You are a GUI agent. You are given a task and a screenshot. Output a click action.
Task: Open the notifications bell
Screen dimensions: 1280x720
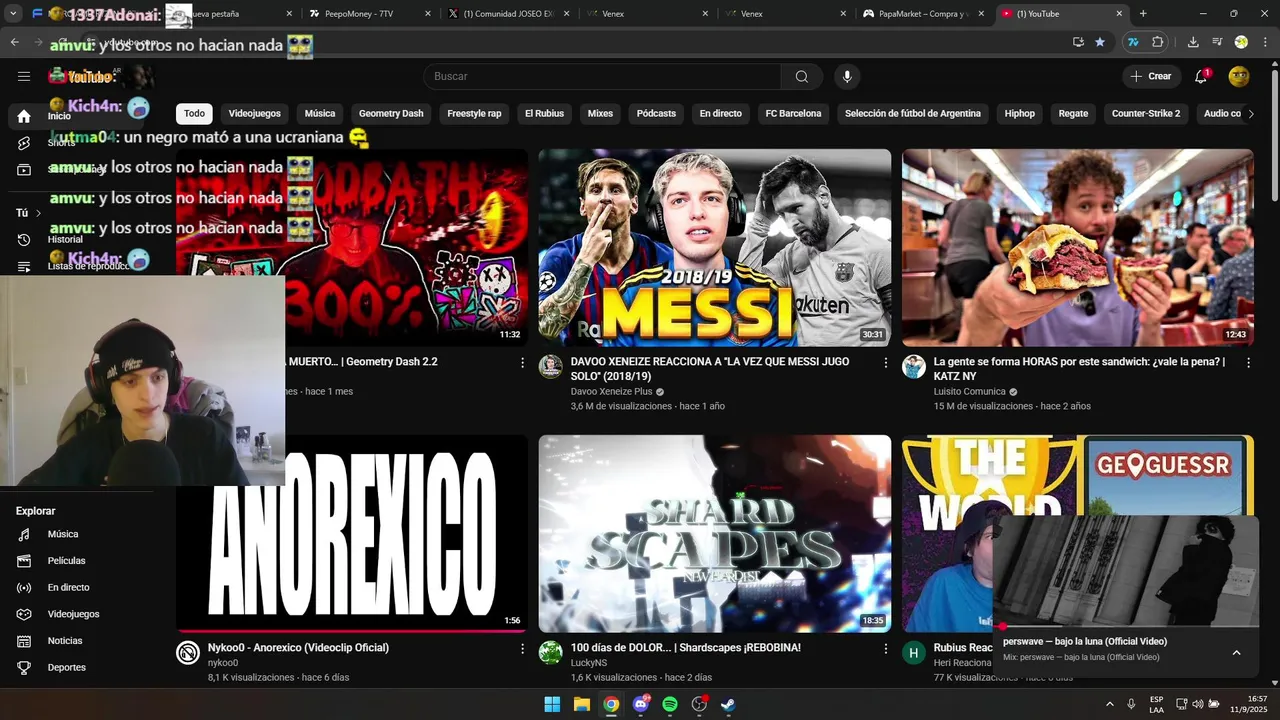1201,76
